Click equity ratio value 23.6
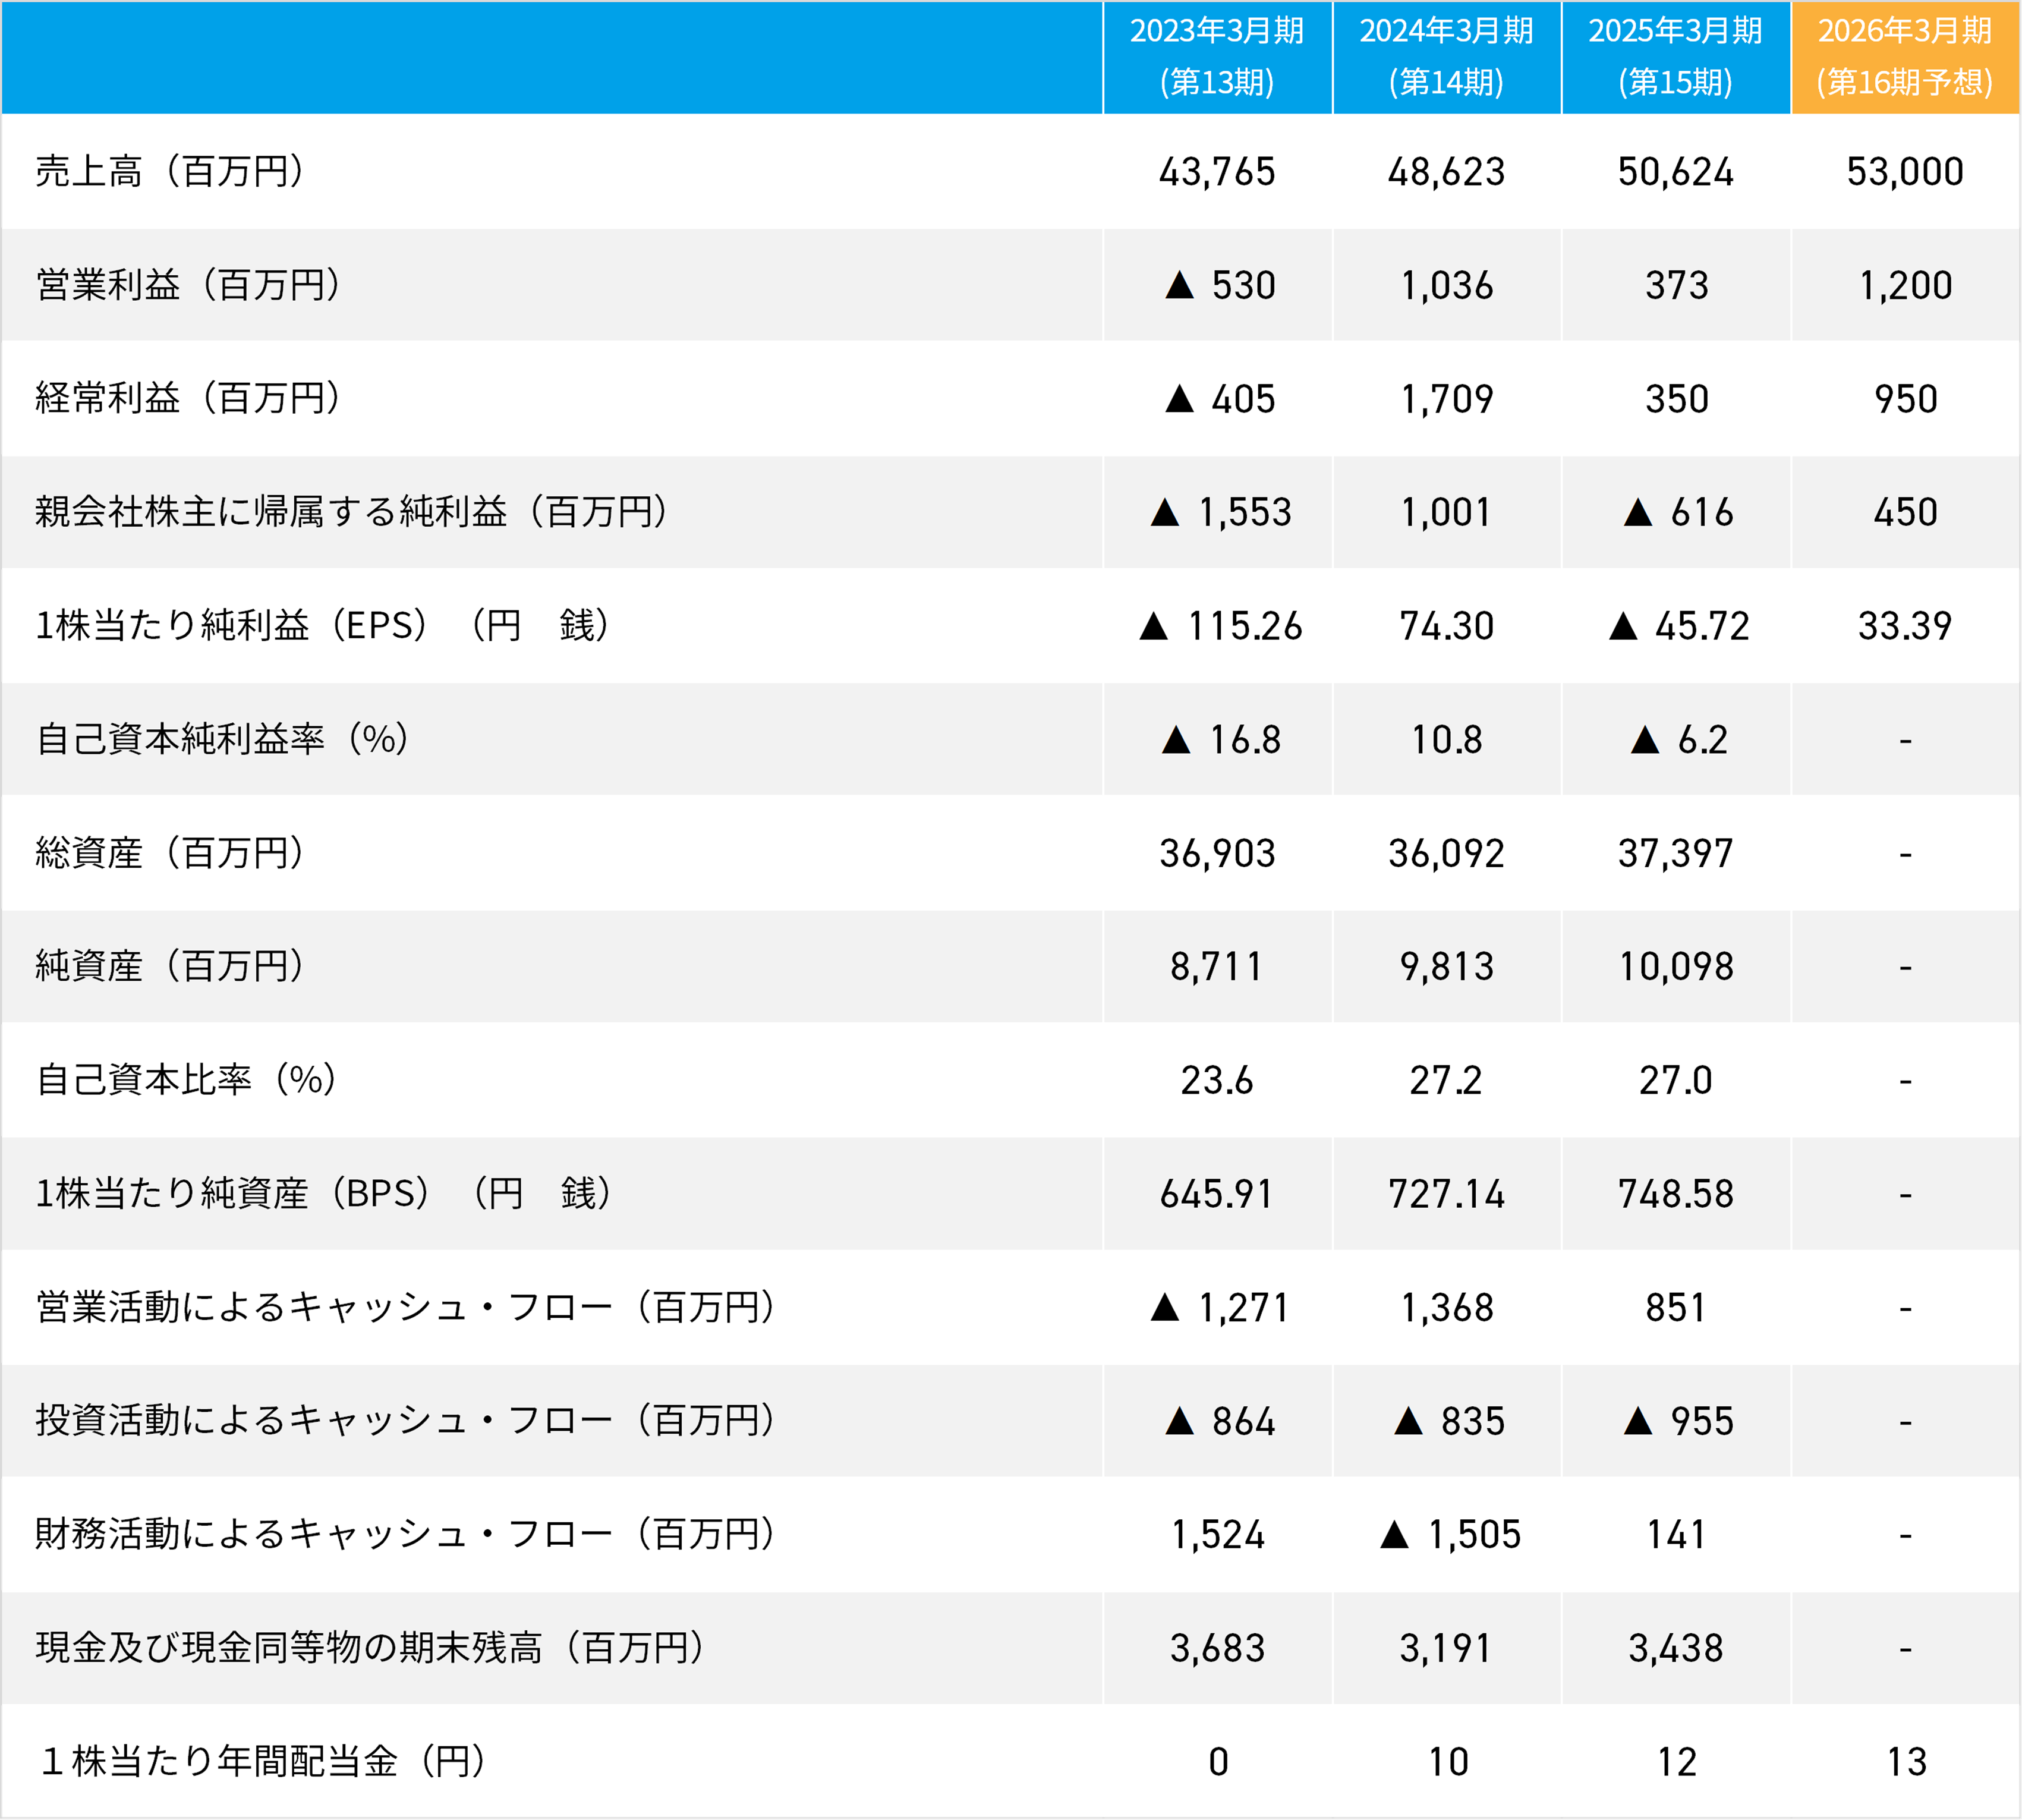Image resolution: width=2022 pixels, height=1820 pixels. [x=1216, y=1081]
